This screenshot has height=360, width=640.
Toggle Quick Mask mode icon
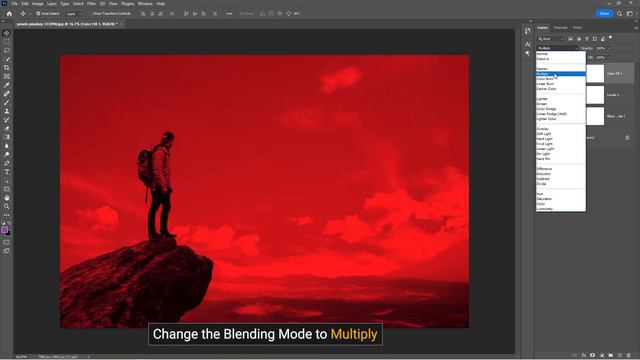point(7,242)
